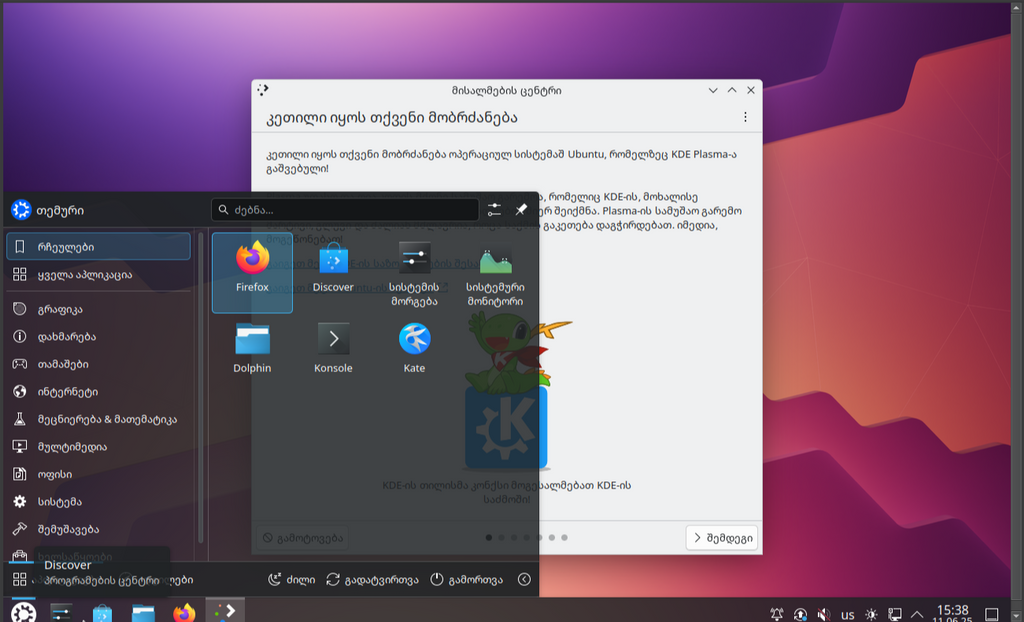Launch Dolphin file manager from favorites
The image size is (1024, 622).
[252, 348]
